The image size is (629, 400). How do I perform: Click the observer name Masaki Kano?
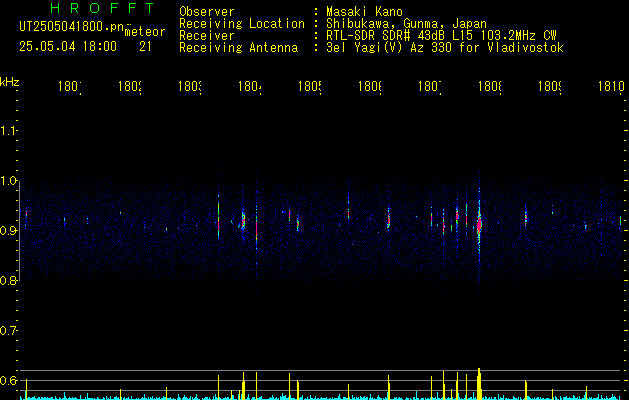pos(364,12)
